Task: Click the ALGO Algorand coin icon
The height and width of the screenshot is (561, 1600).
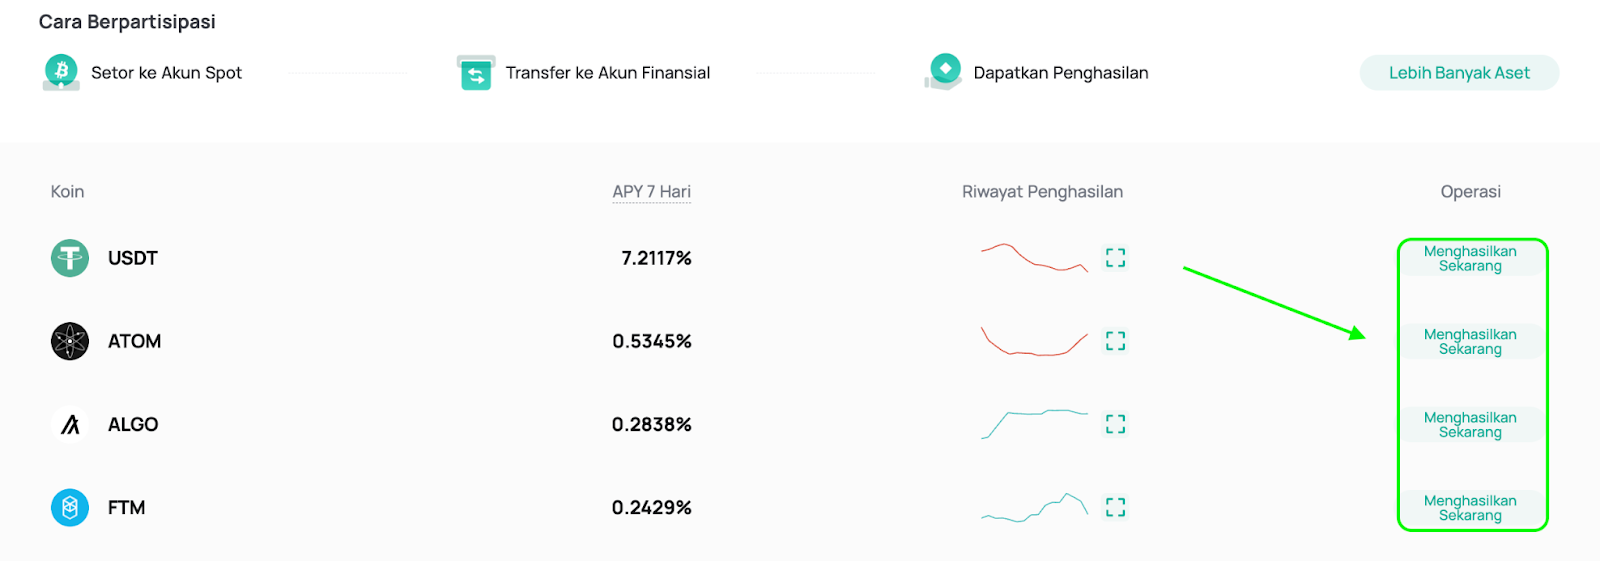Action: 70,424
